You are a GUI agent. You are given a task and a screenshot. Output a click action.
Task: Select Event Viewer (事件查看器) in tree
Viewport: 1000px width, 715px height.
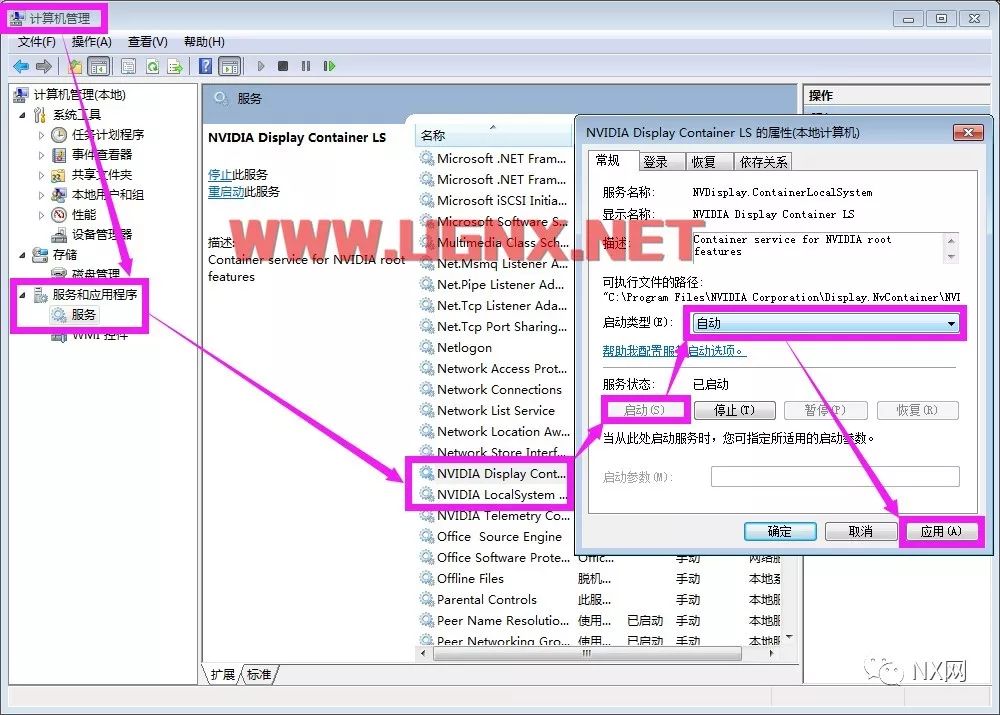[102, 154]
